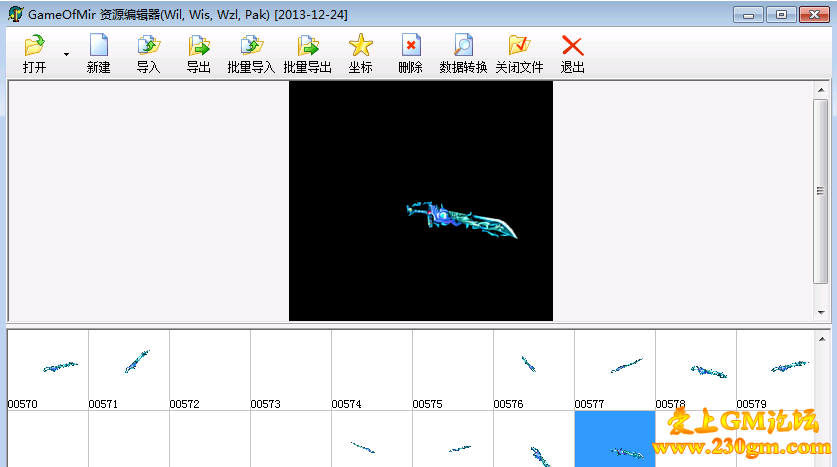Click preview pane scroll down arrow
The height and width of the screenshot is (467, 837).
[x=821, y=313]
